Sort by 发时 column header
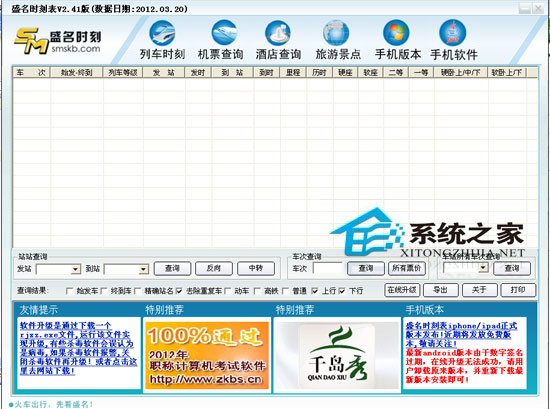This screenshot has width=550, height=409. click(198, 73)
